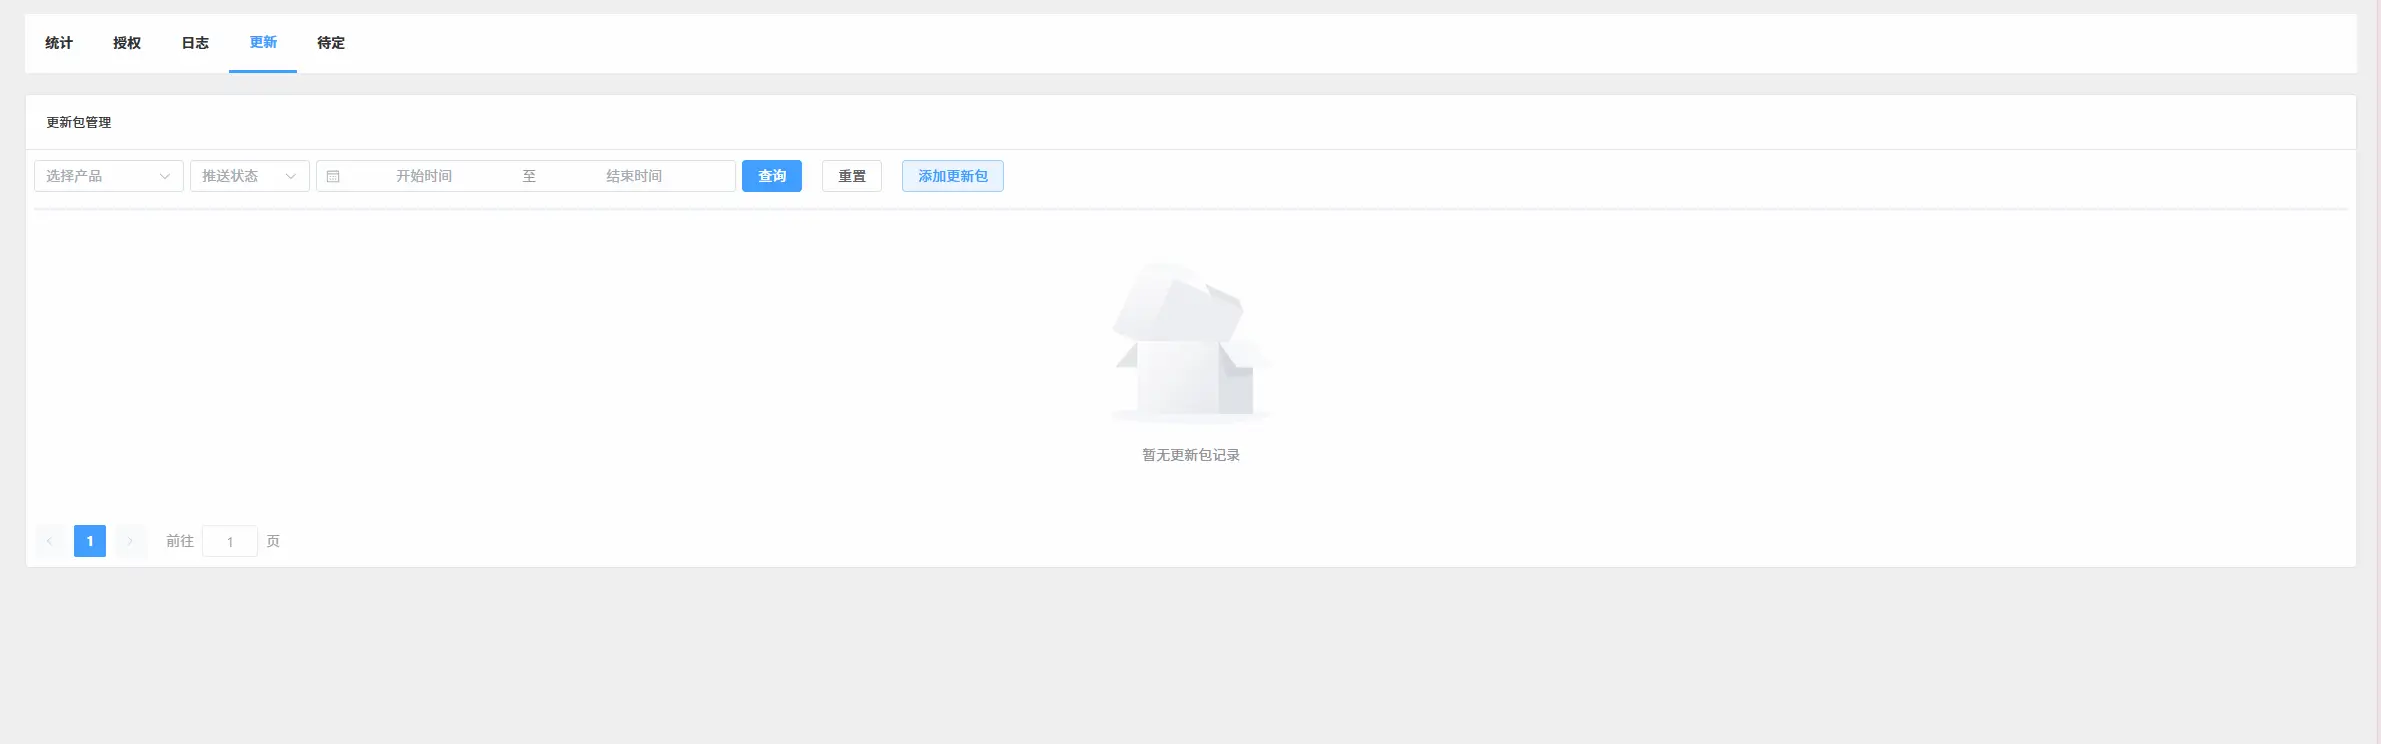Select page 1 in pagination
The image size is (2381, 744).
90,541
